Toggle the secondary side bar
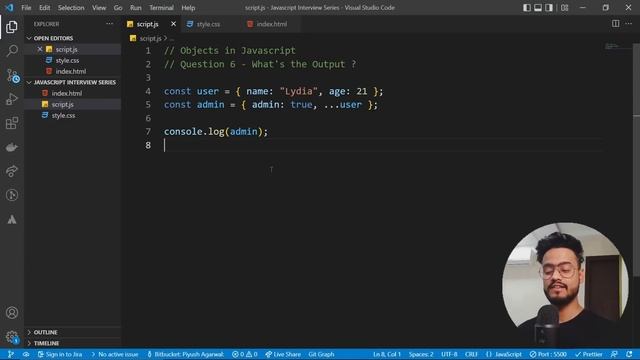640x360 pixels. pos(549,8)
